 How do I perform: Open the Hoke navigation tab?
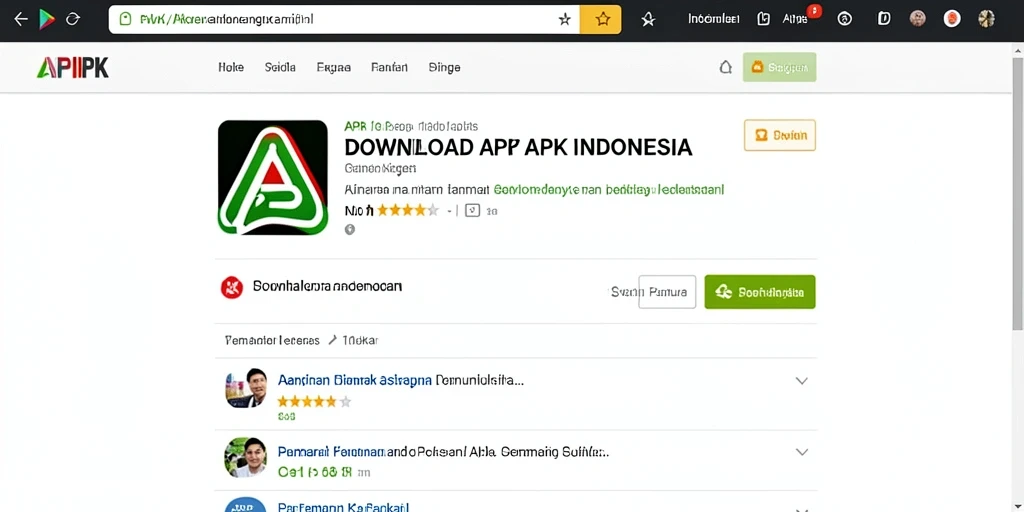click(x=231, y=67)
